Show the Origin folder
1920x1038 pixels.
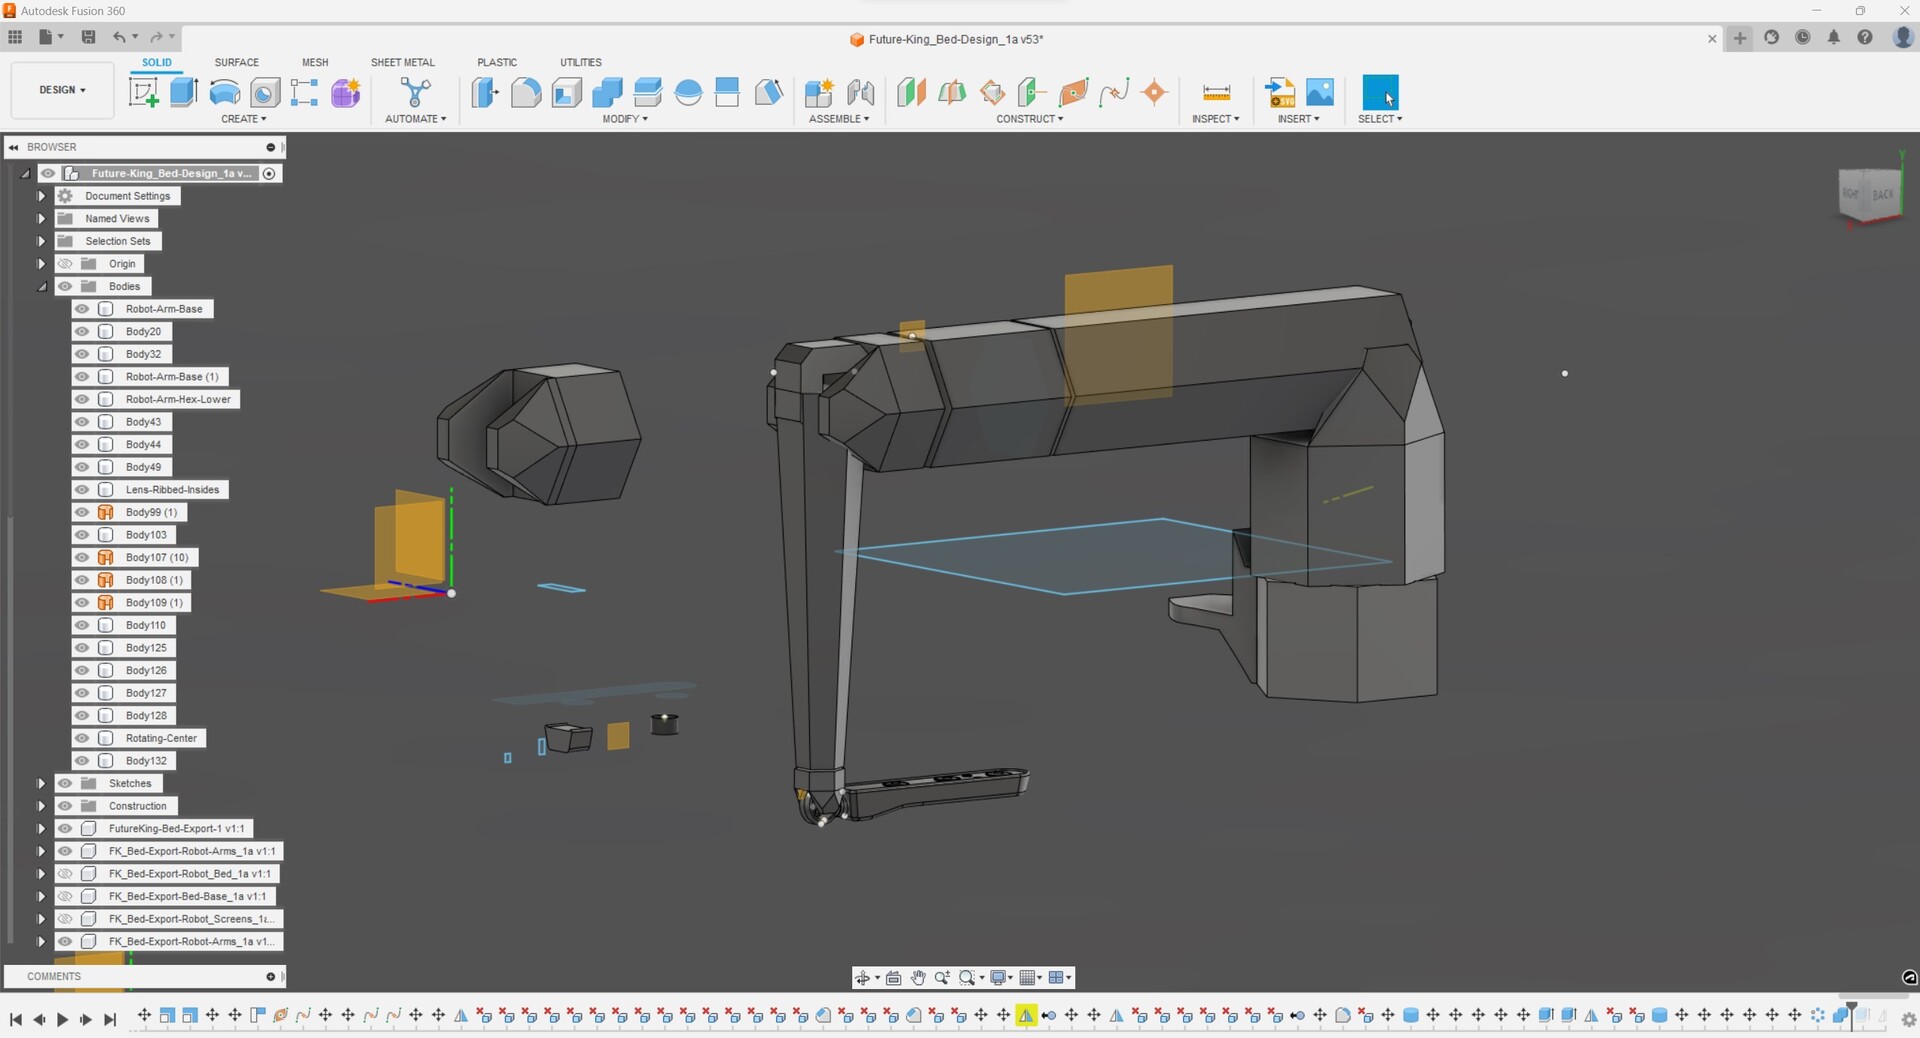click(65, 264)
